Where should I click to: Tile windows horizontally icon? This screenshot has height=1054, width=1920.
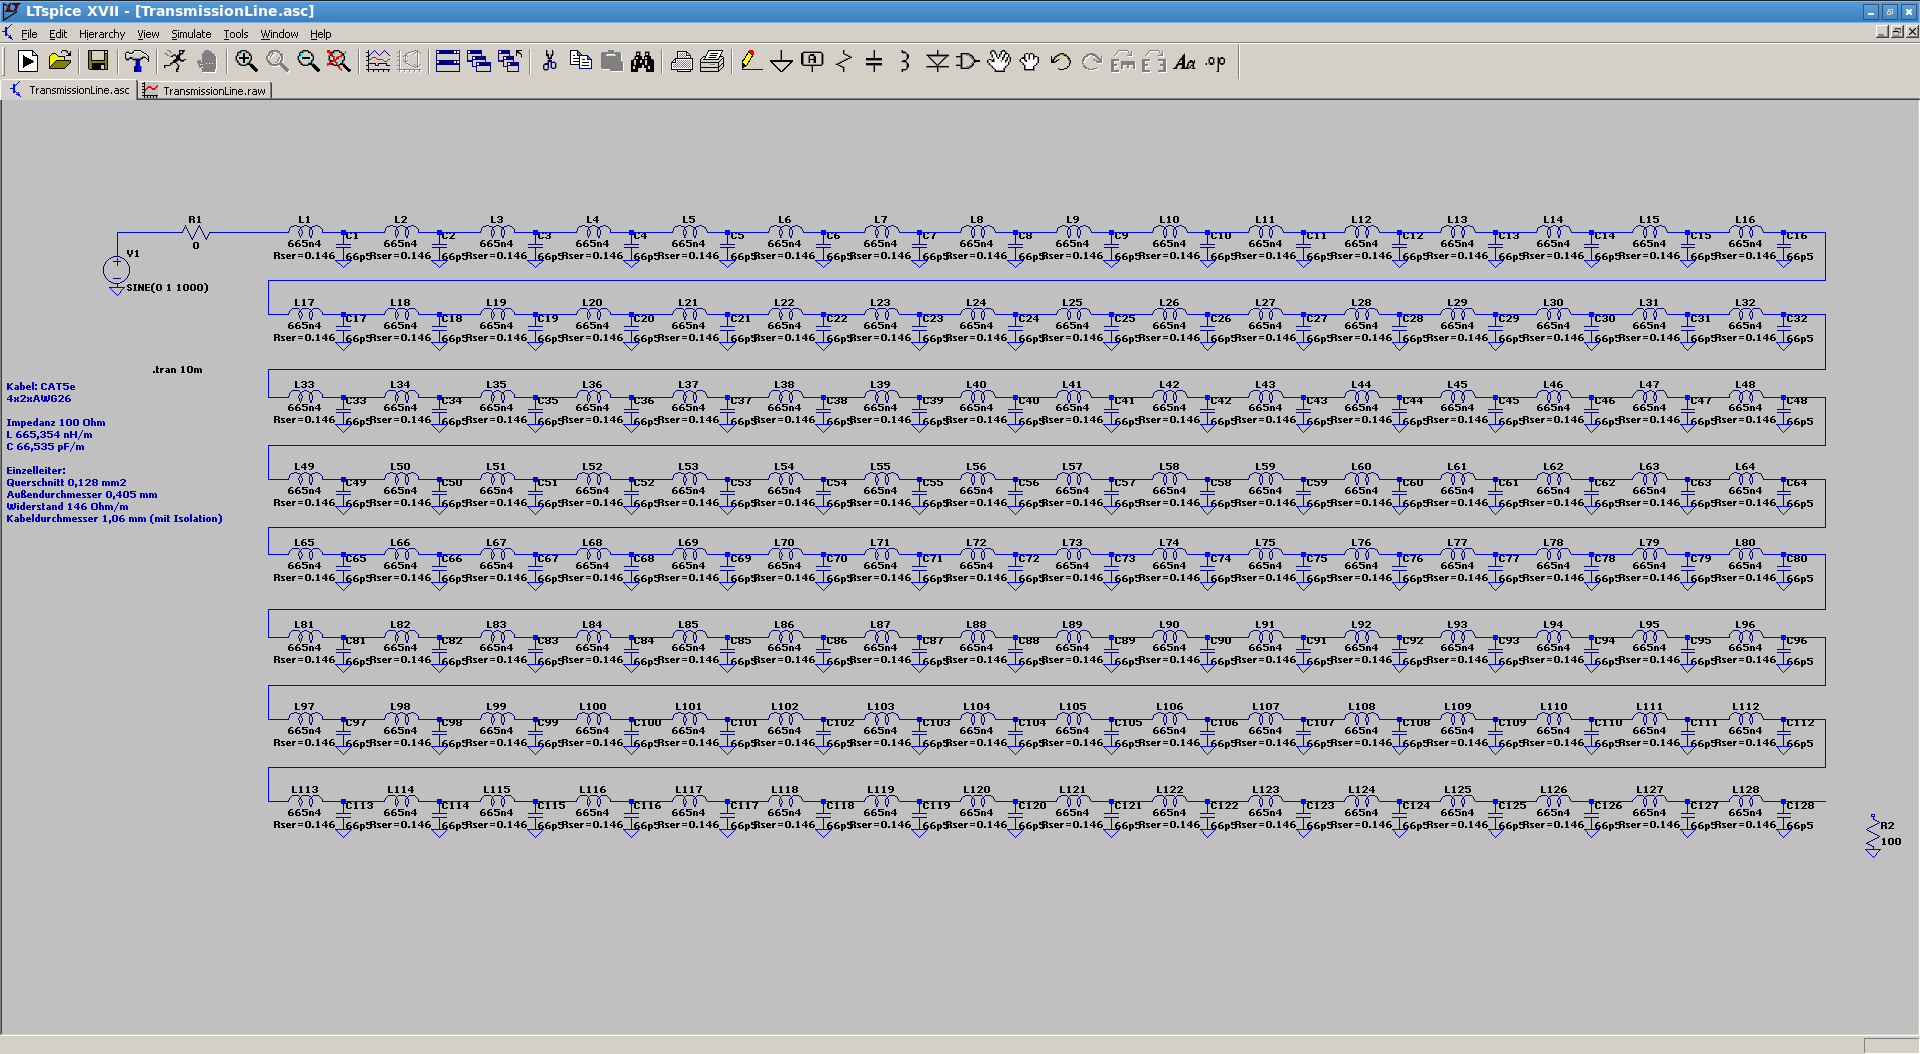(x=448, y=62)
